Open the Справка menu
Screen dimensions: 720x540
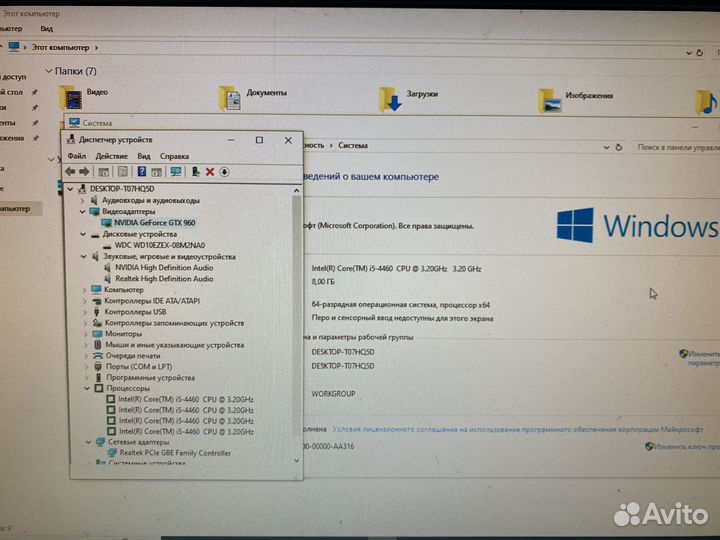[x=174, y=156]
